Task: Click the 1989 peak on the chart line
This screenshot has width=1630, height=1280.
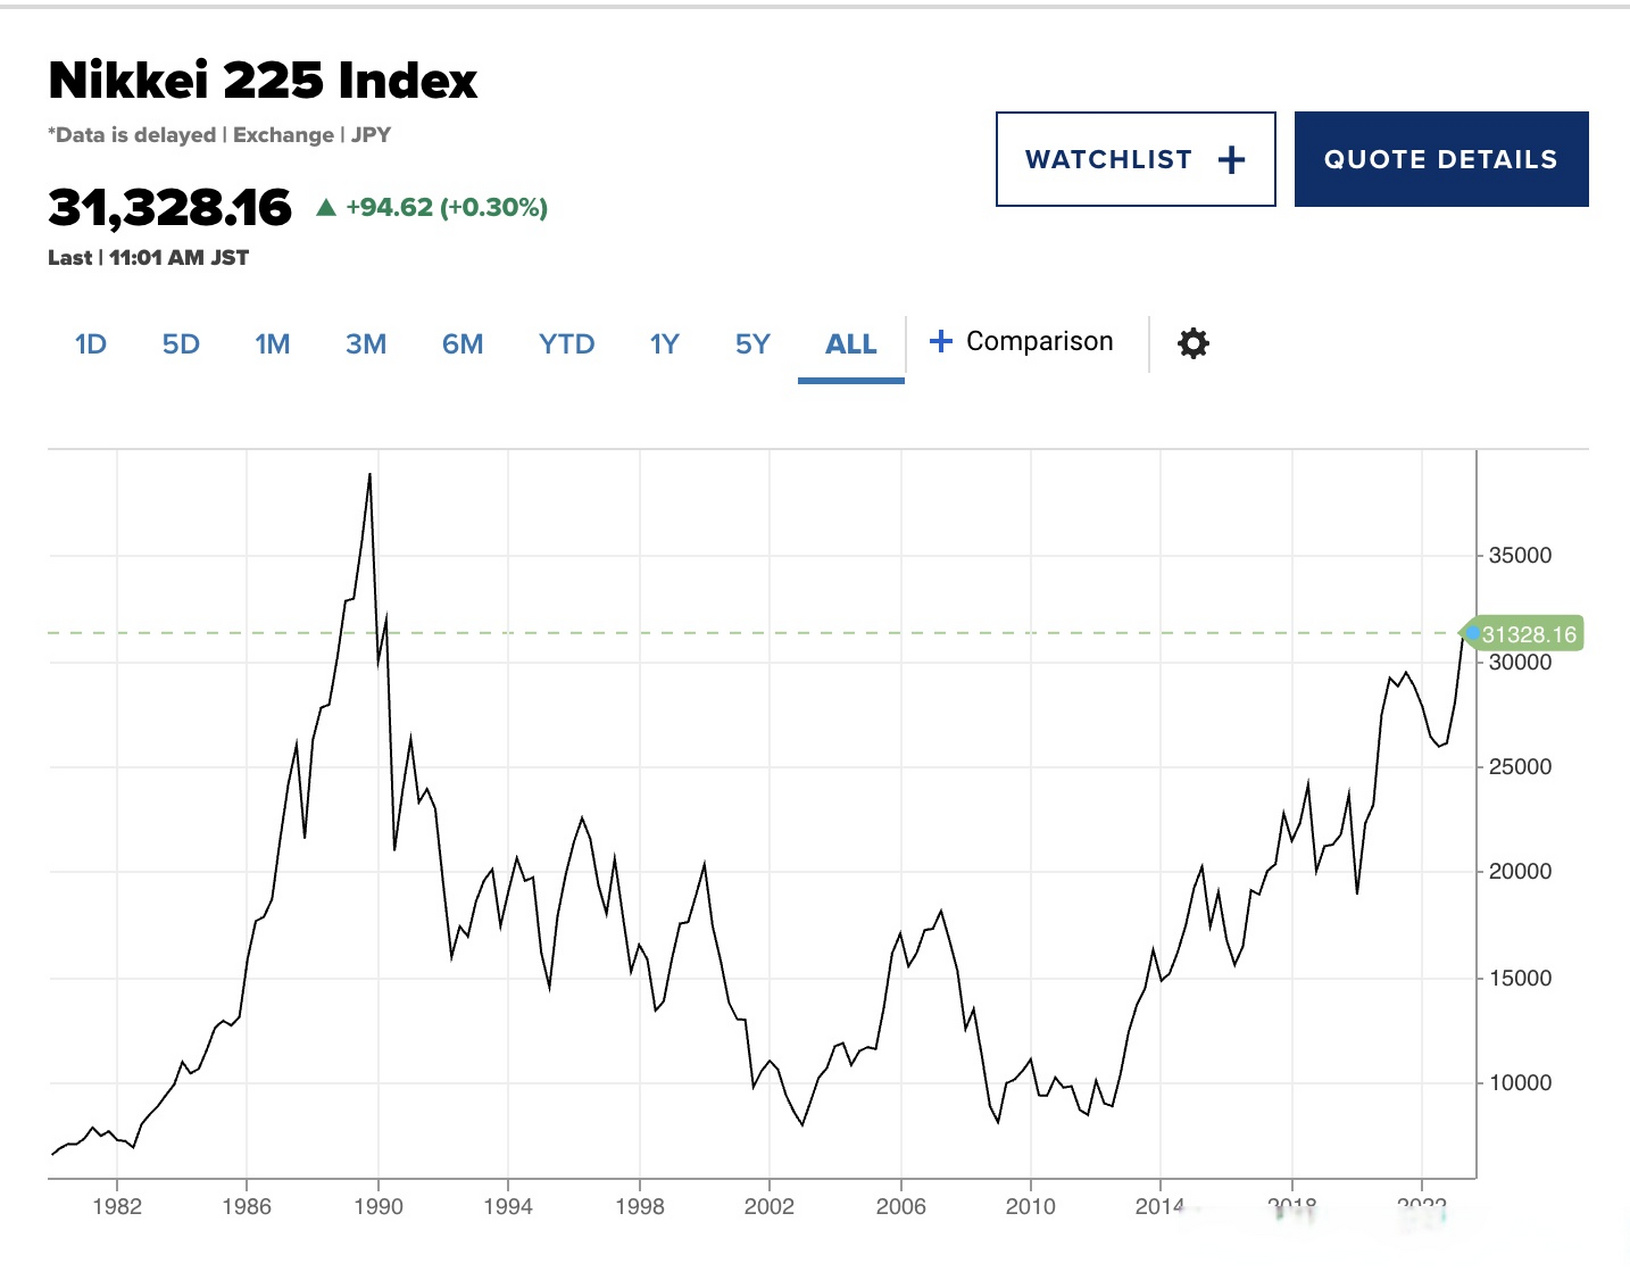Action: click(370, 475)
